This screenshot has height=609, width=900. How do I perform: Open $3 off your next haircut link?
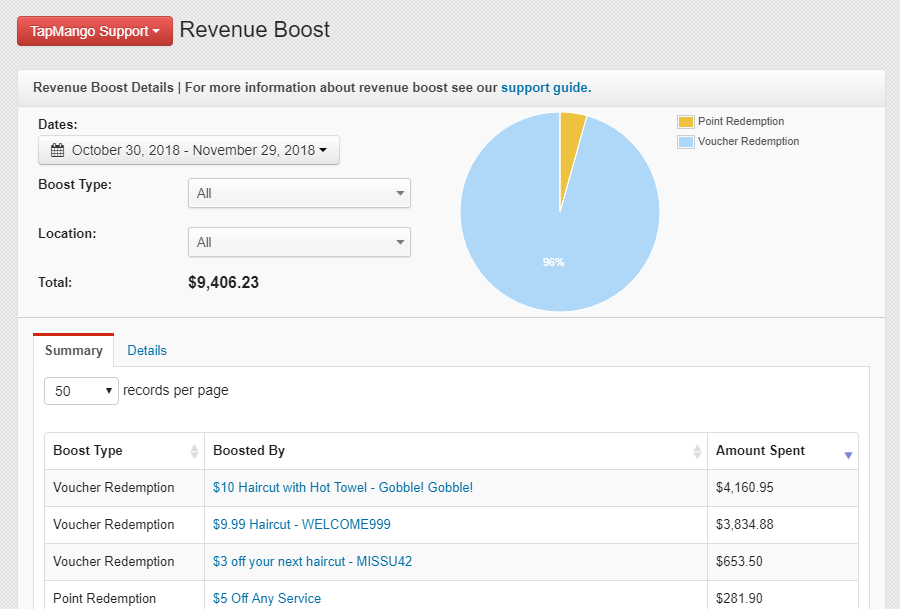[312, 561]
